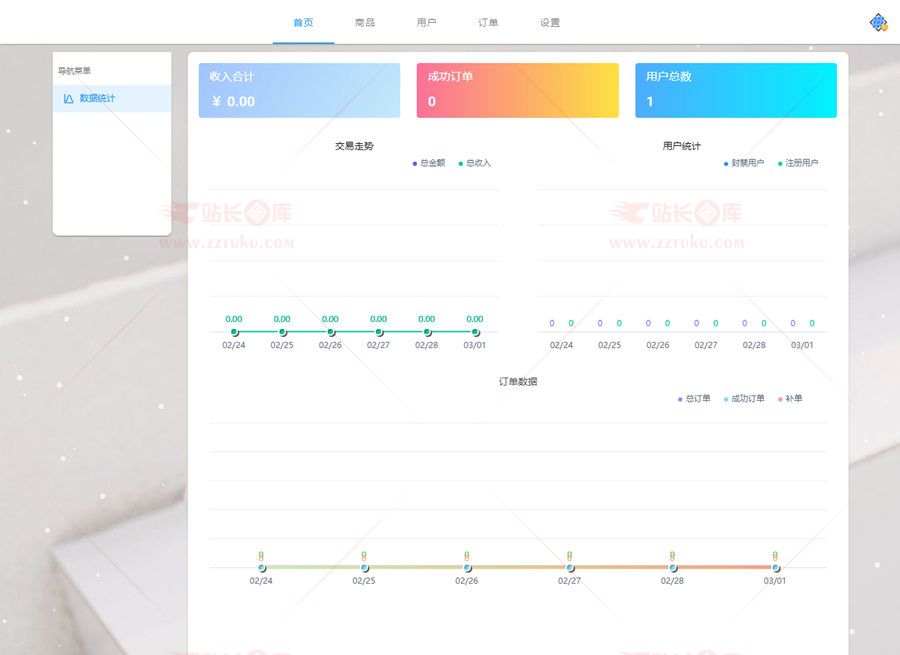Click the 03/01 data point in 订单数据
This screenshot has width=900, height=655.
point(775,567)
